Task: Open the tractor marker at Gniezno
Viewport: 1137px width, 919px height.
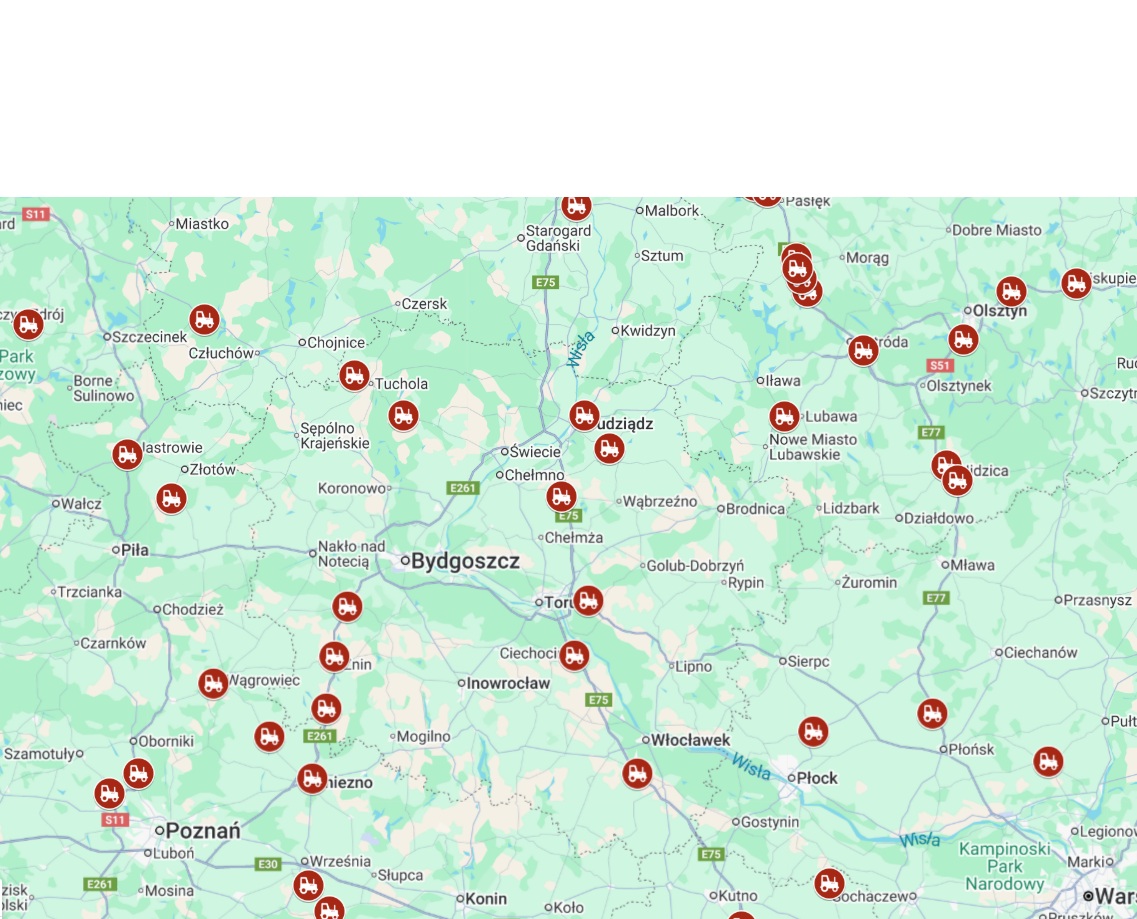Action: (x=312, y=779)
